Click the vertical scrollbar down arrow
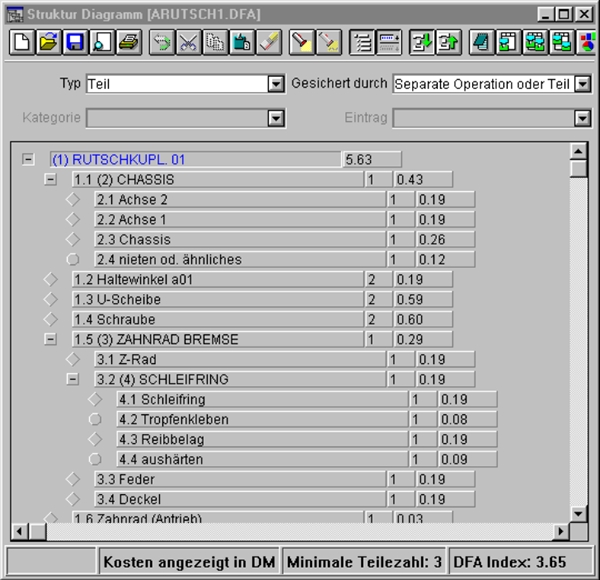 tap(577, 512)
